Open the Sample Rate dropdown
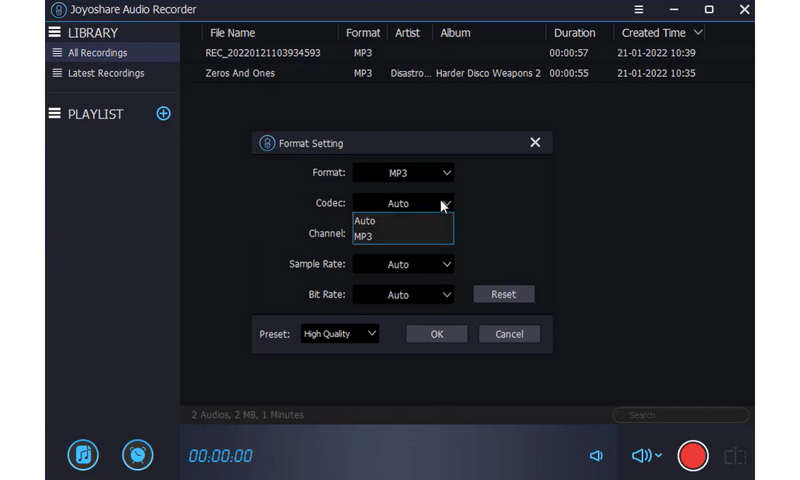The width and height of the screenshot is (800, 480). 403,264
